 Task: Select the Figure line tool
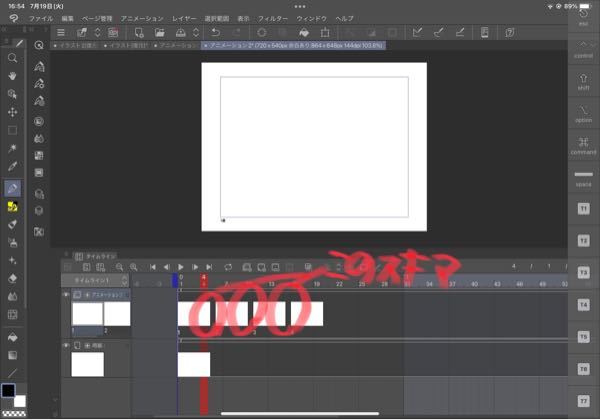pos(12,373)
